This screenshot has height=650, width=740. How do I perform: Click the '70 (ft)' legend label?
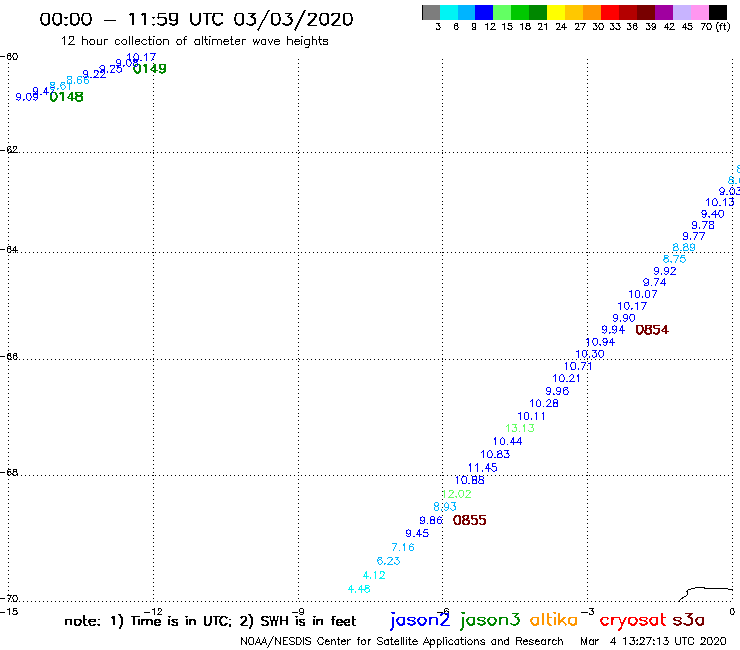(715, 27)
